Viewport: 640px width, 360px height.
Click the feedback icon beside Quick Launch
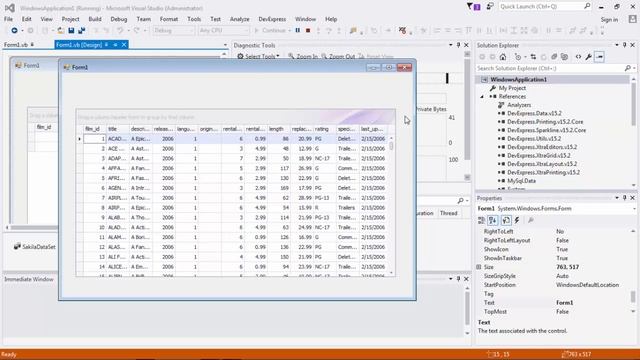(x=490, y=7)
